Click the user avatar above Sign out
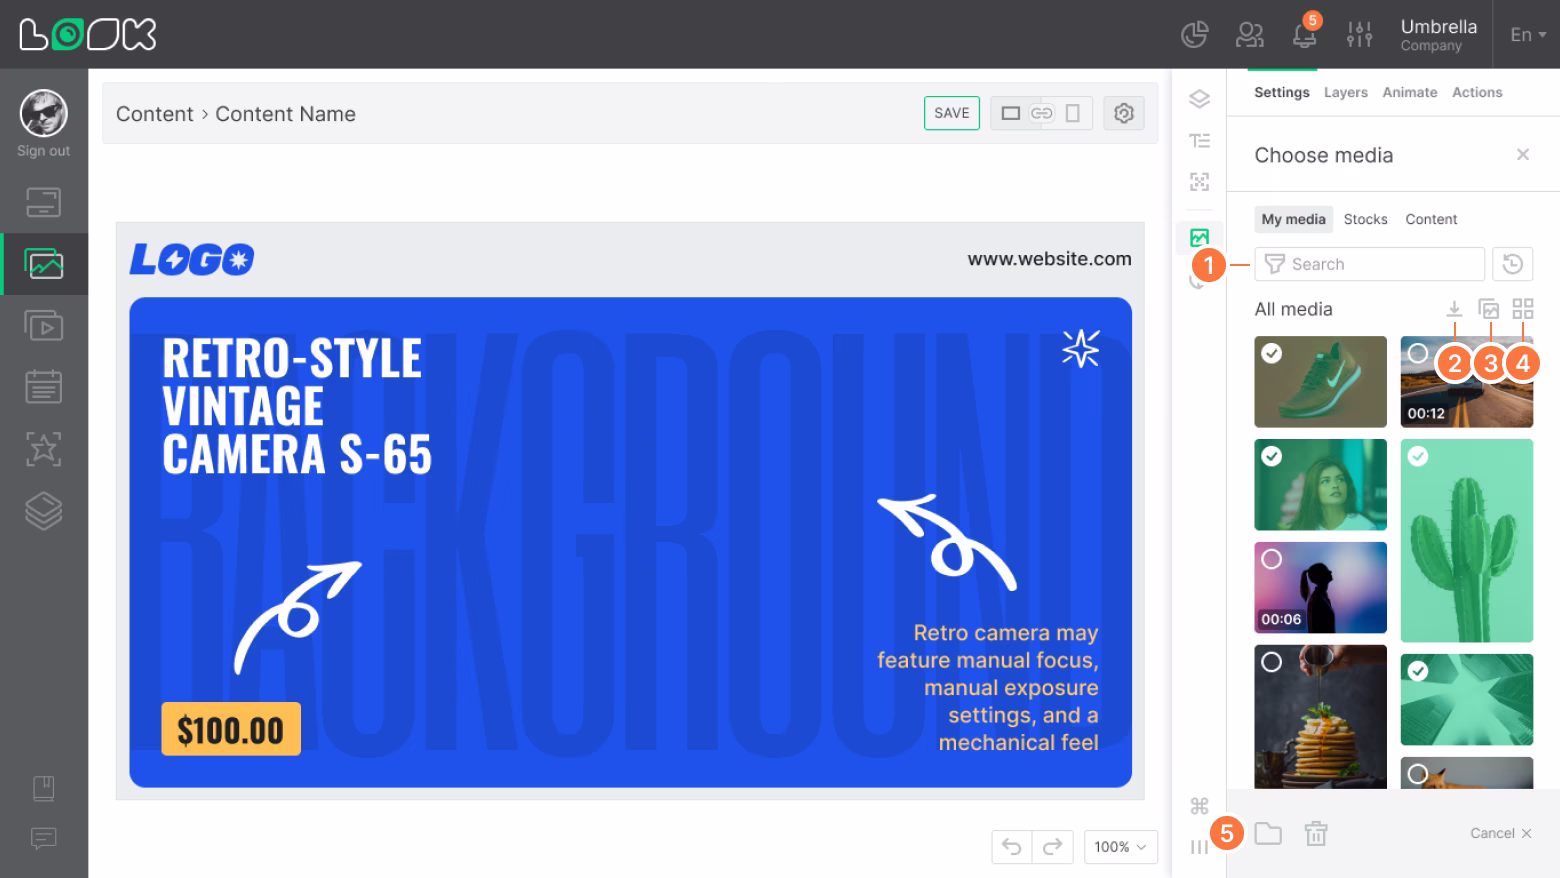 click(x=43, y=113)
